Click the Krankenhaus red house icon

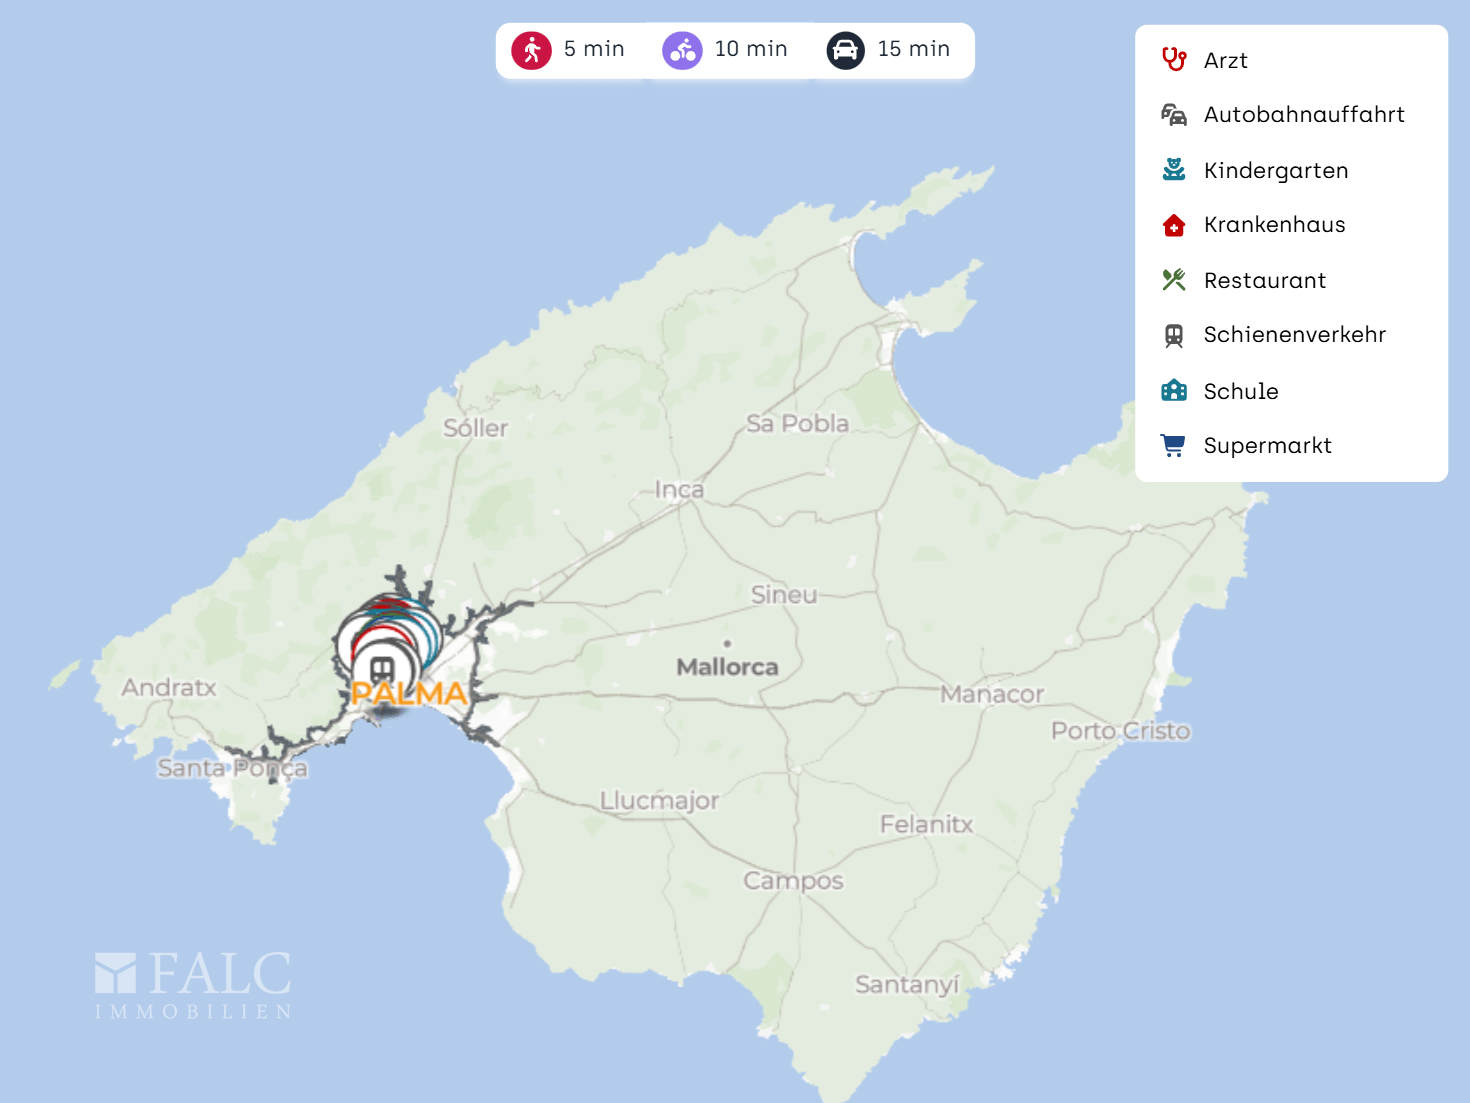pyautogui.click(x=1174, y=225)
